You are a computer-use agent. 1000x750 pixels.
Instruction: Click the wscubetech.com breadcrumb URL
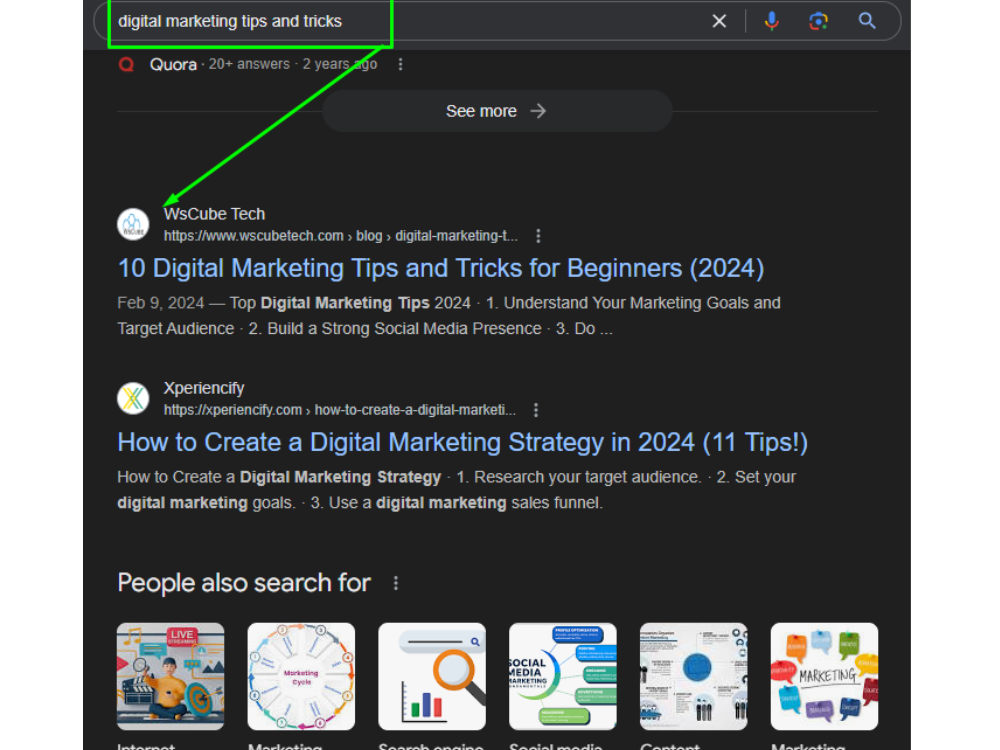click(340, 236)
